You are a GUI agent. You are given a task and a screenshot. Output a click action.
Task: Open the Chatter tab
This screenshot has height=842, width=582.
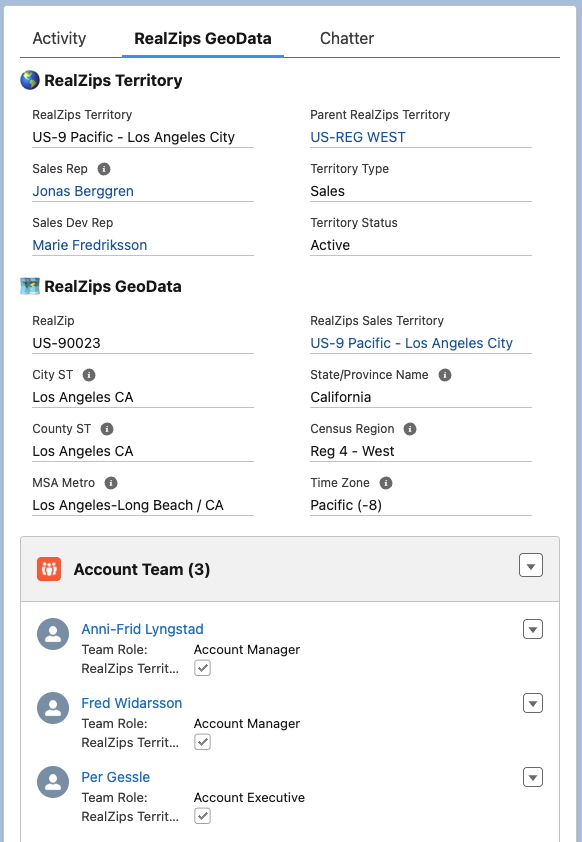[x=347, y=39]
